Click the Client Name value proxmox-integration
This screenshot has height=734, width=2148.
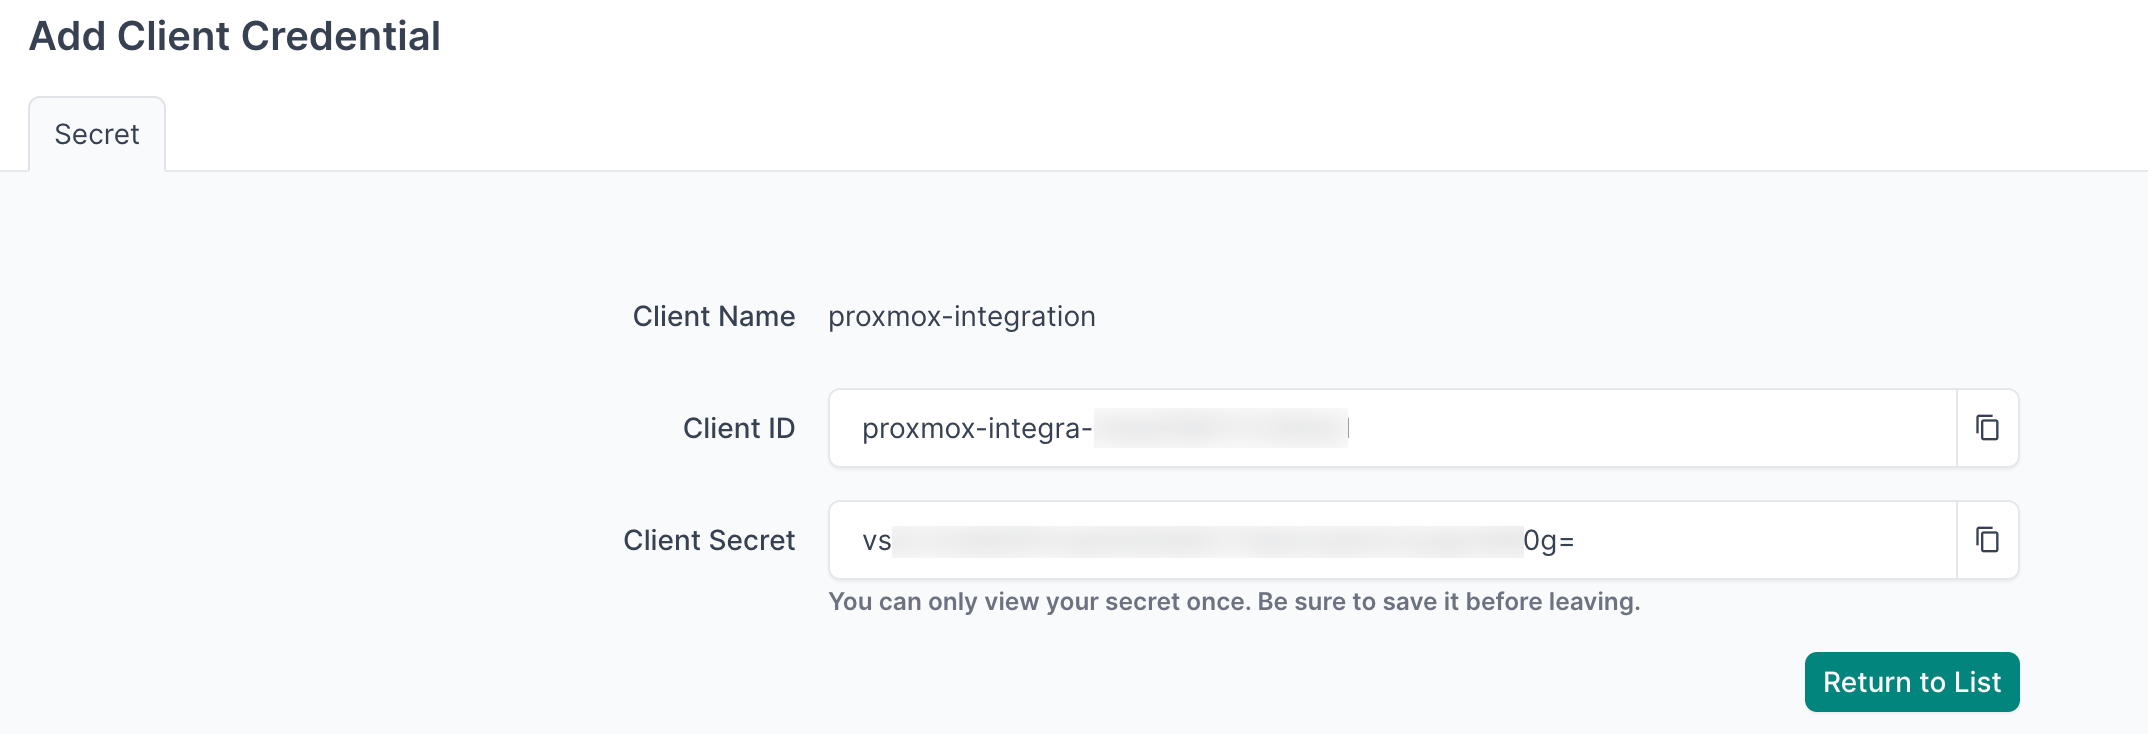961,316
